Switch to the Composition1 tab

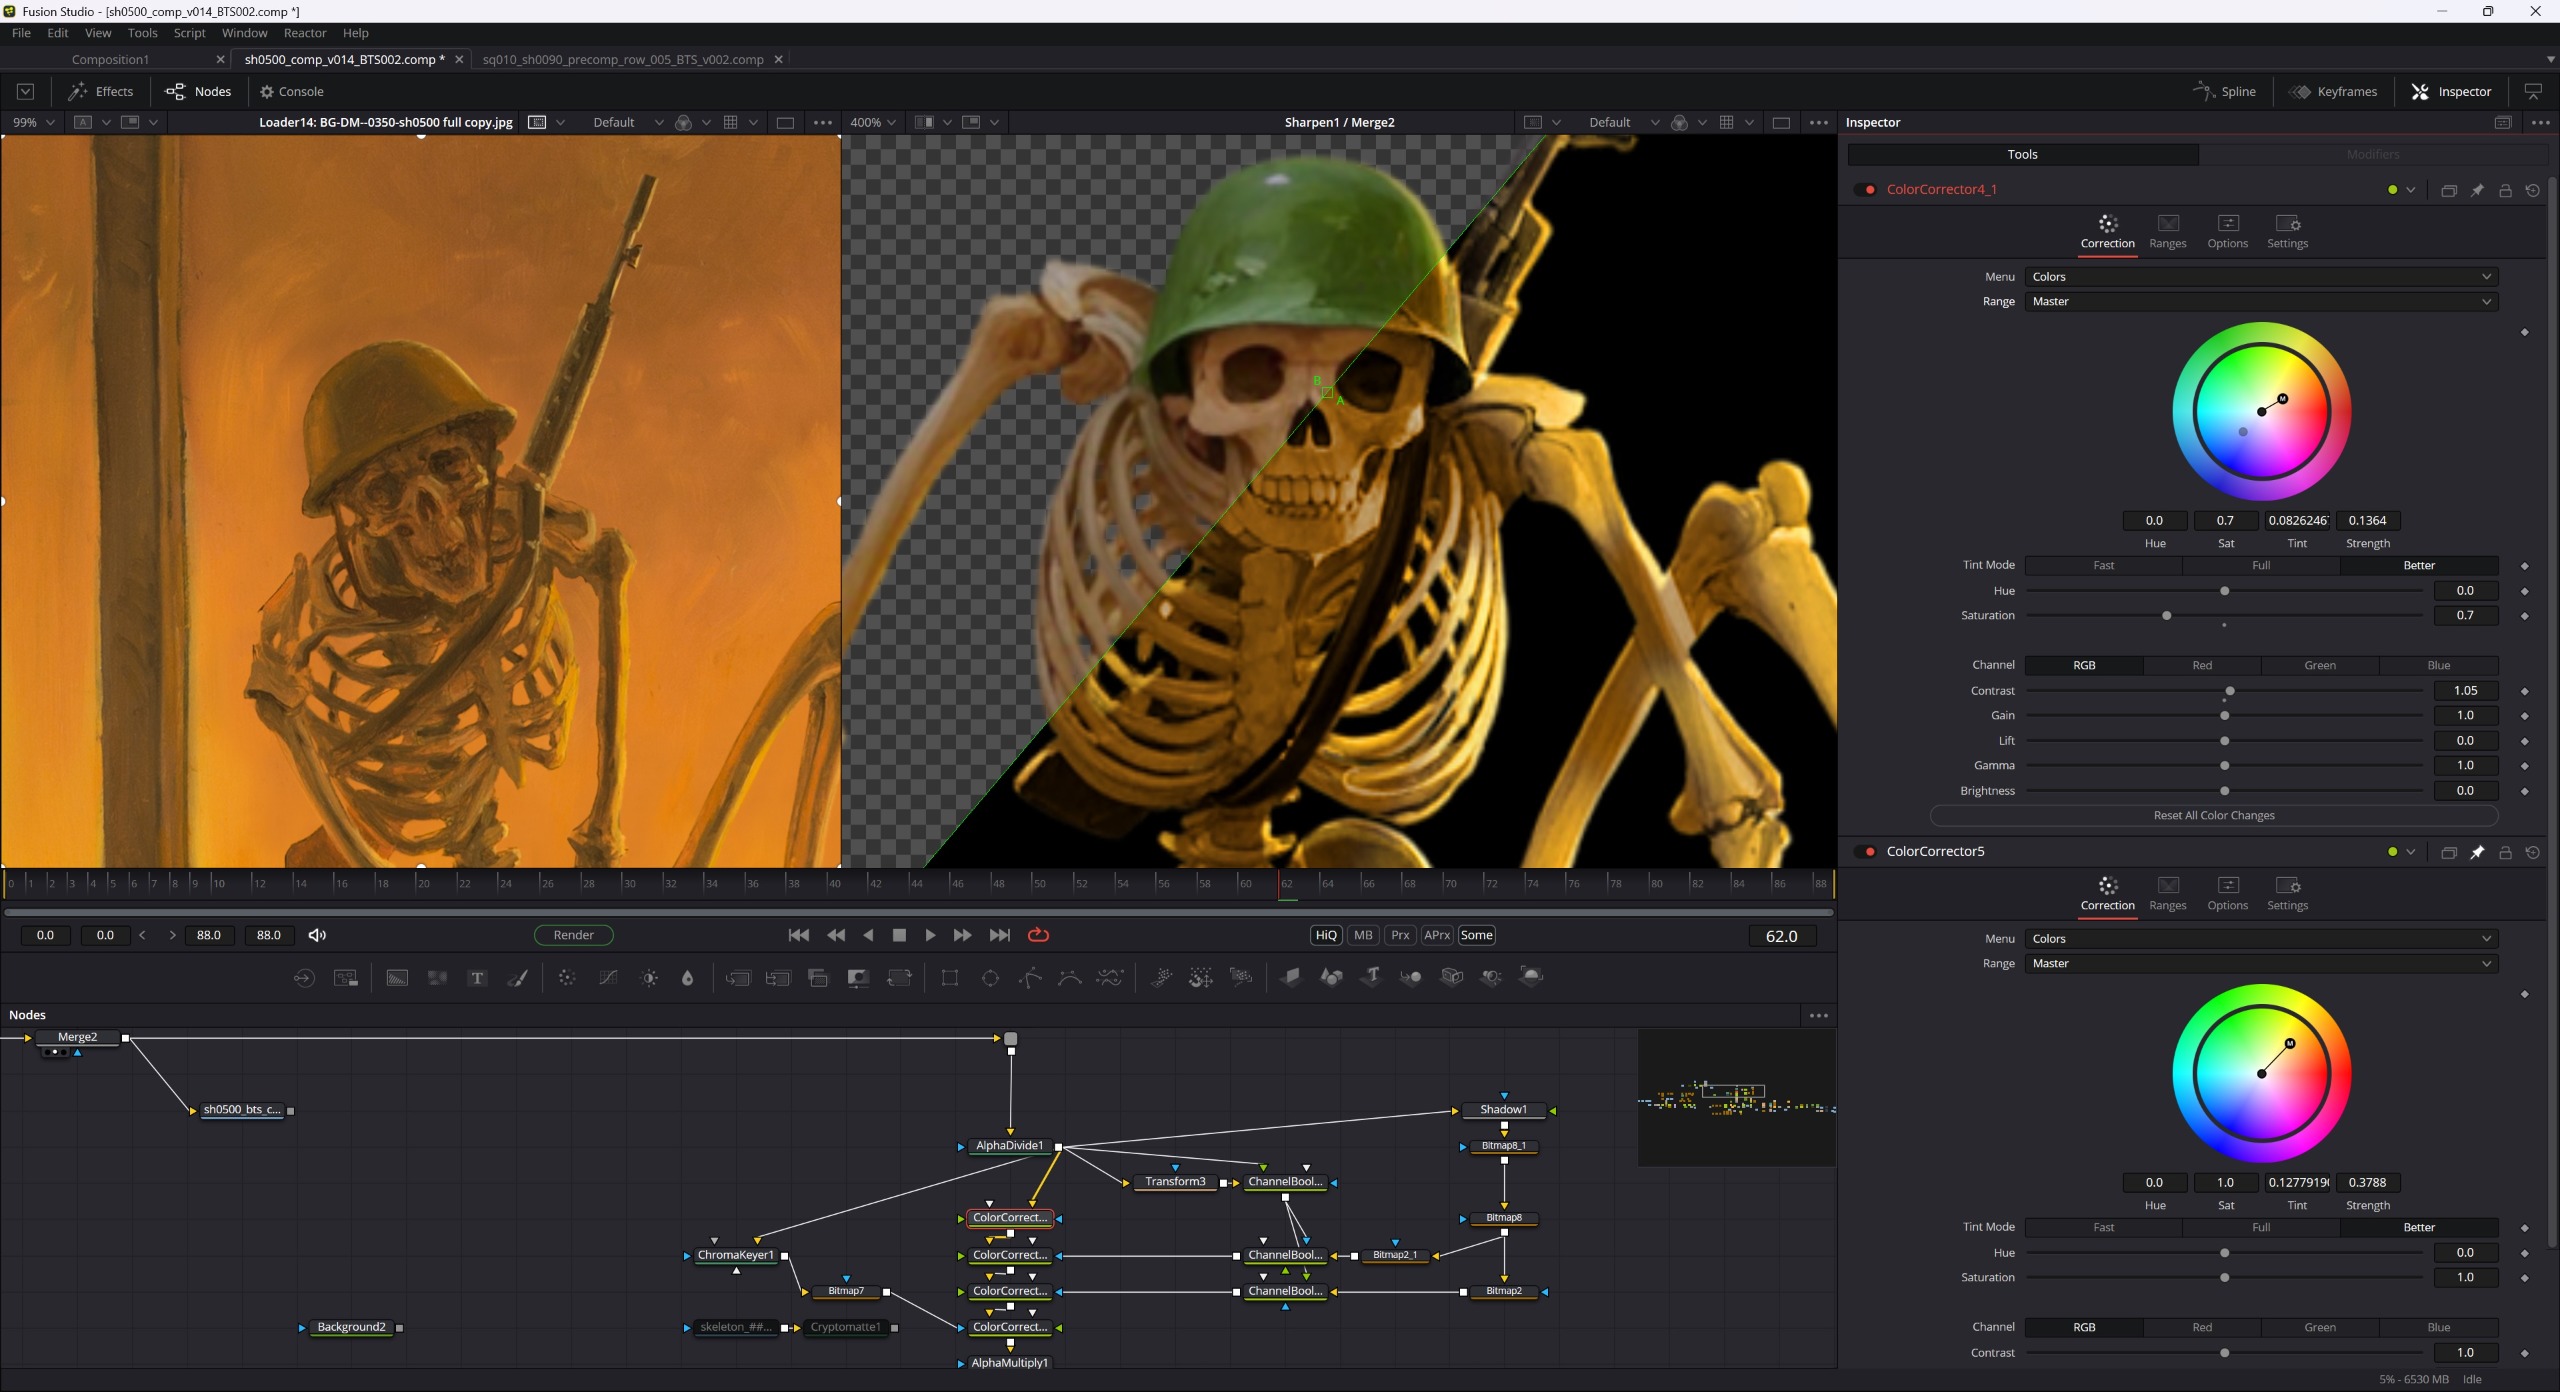(110, 60)
